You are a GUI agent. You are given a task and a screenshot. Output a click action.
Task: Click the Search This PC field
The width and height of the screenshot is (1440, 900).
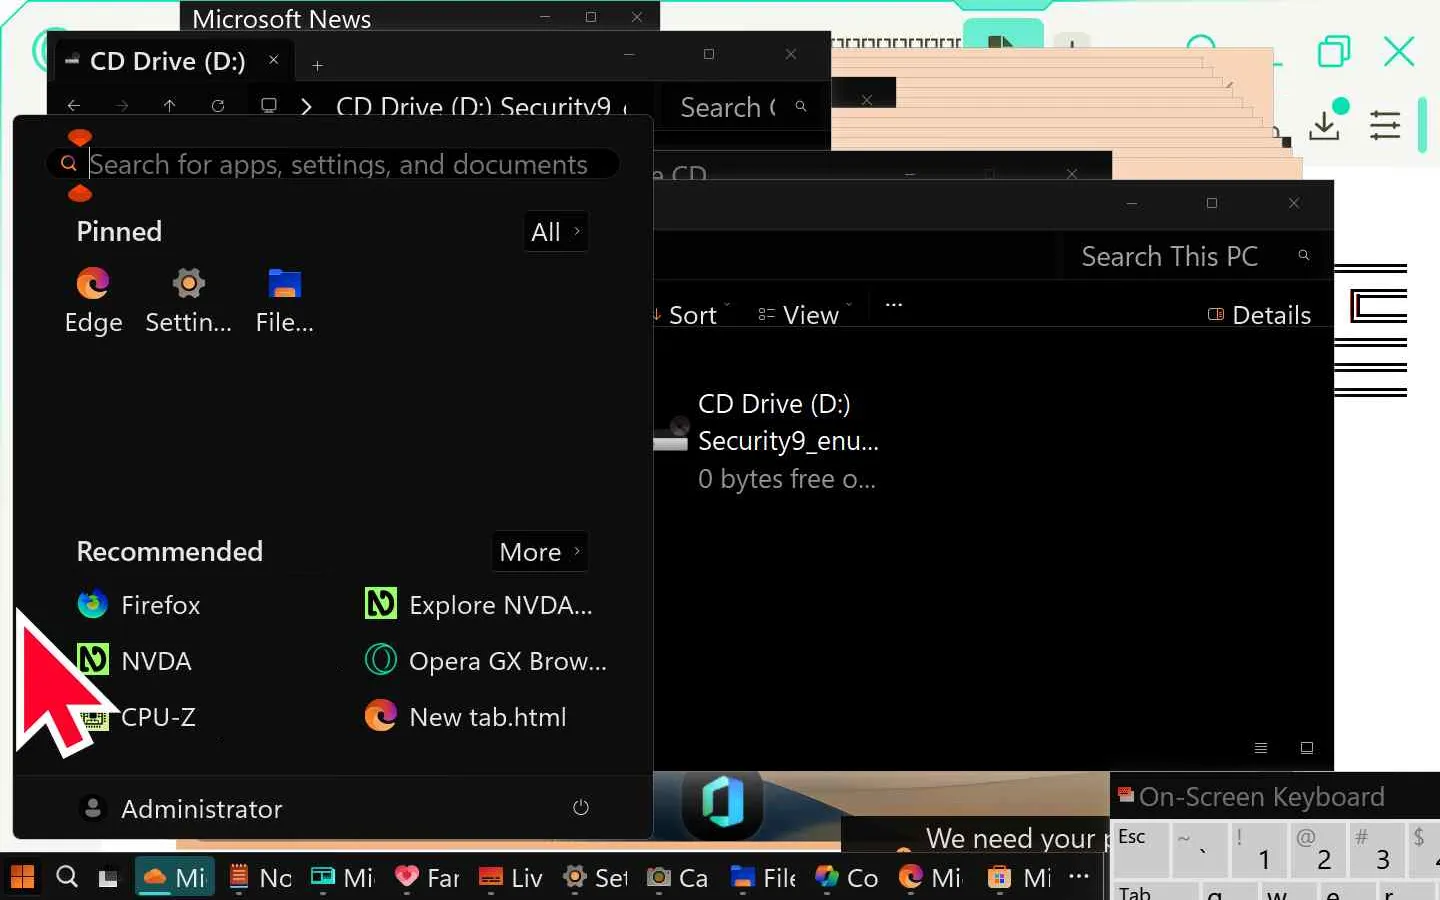pyautogui.click(x=1168, y=256)
